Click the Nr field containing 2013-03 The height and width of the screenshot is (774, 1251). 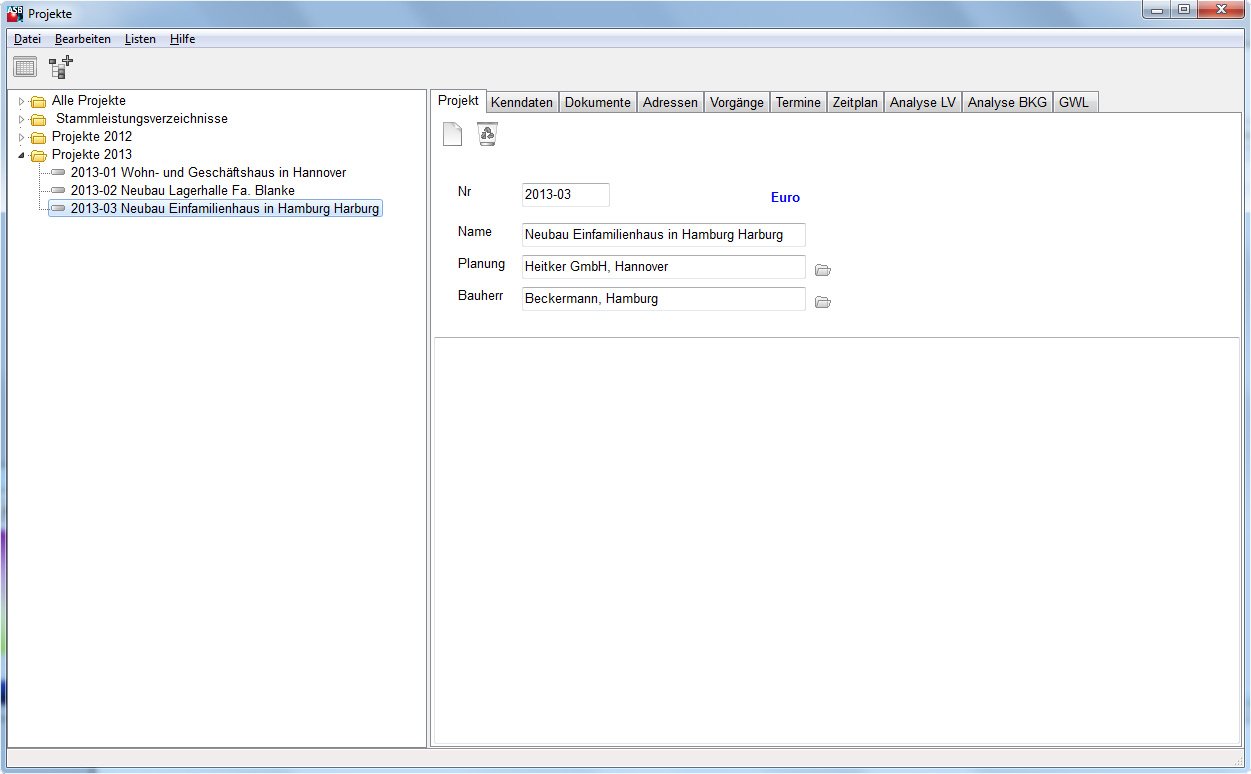(565, 195)
